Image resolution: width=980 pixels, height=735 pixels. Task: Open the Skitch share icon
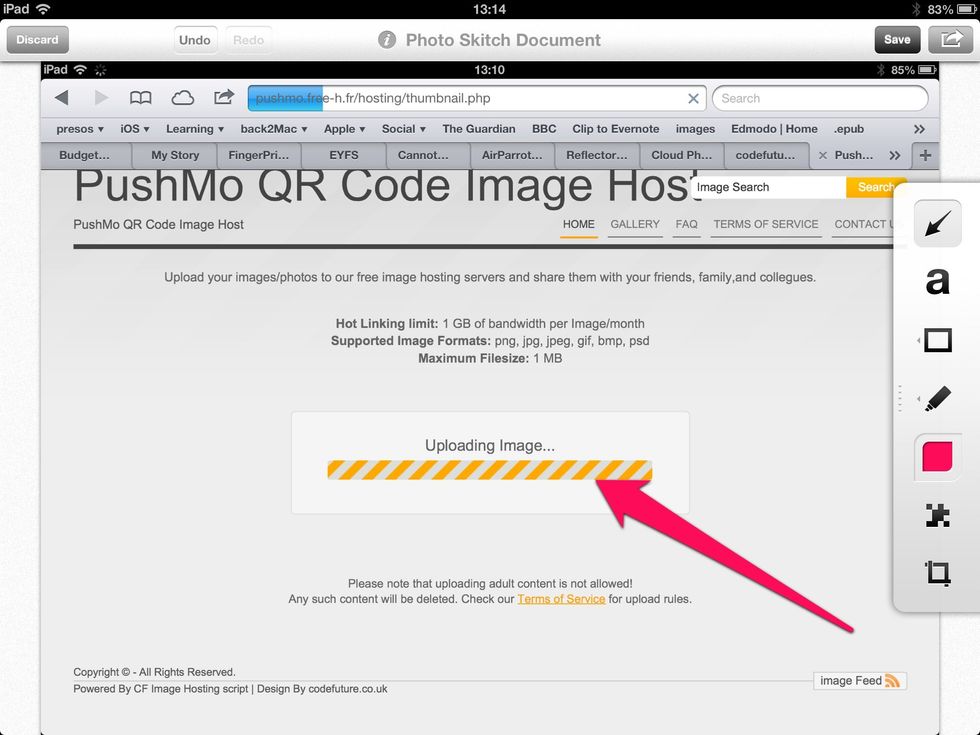[x=951, y=40]
